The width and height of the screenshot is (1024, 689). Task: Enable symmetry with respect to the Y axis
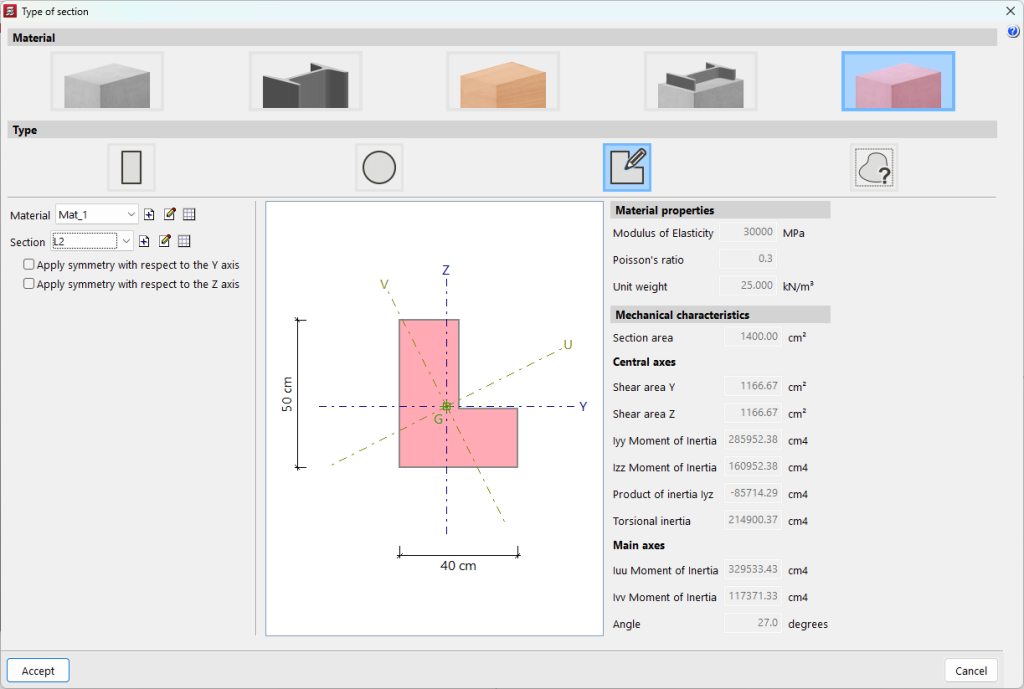coord(29,265)
